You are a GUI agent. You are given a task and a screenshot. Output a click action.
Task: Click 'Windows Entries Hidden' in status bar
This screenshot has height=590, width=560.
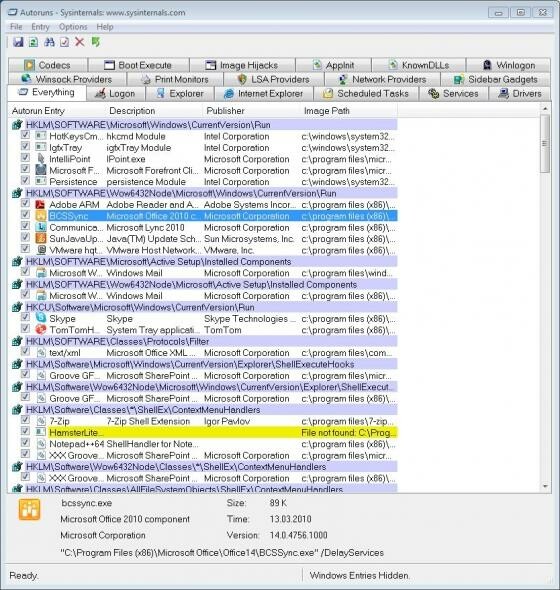click(x=359, y=575)
